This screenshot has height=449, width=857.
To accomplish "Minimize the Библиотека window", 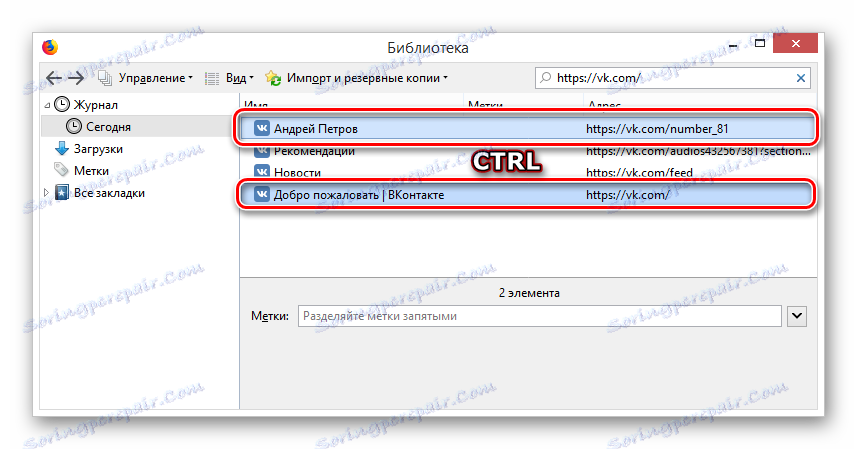I will 733,45.
